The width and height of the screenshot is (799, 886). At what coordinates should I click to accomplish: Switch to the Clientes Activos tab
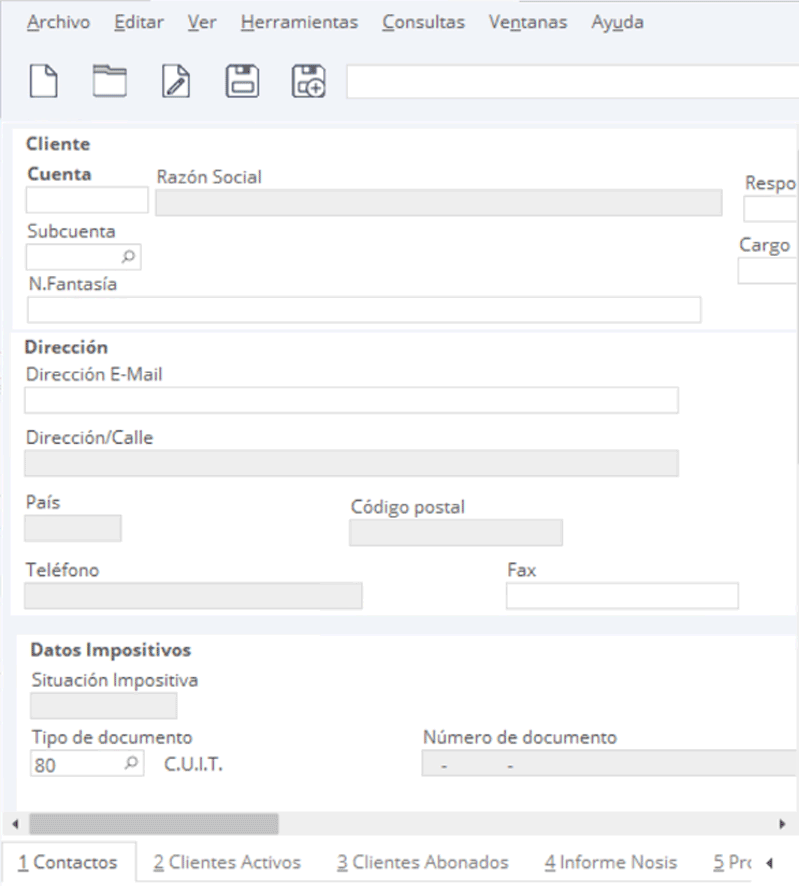pos(229,862)
